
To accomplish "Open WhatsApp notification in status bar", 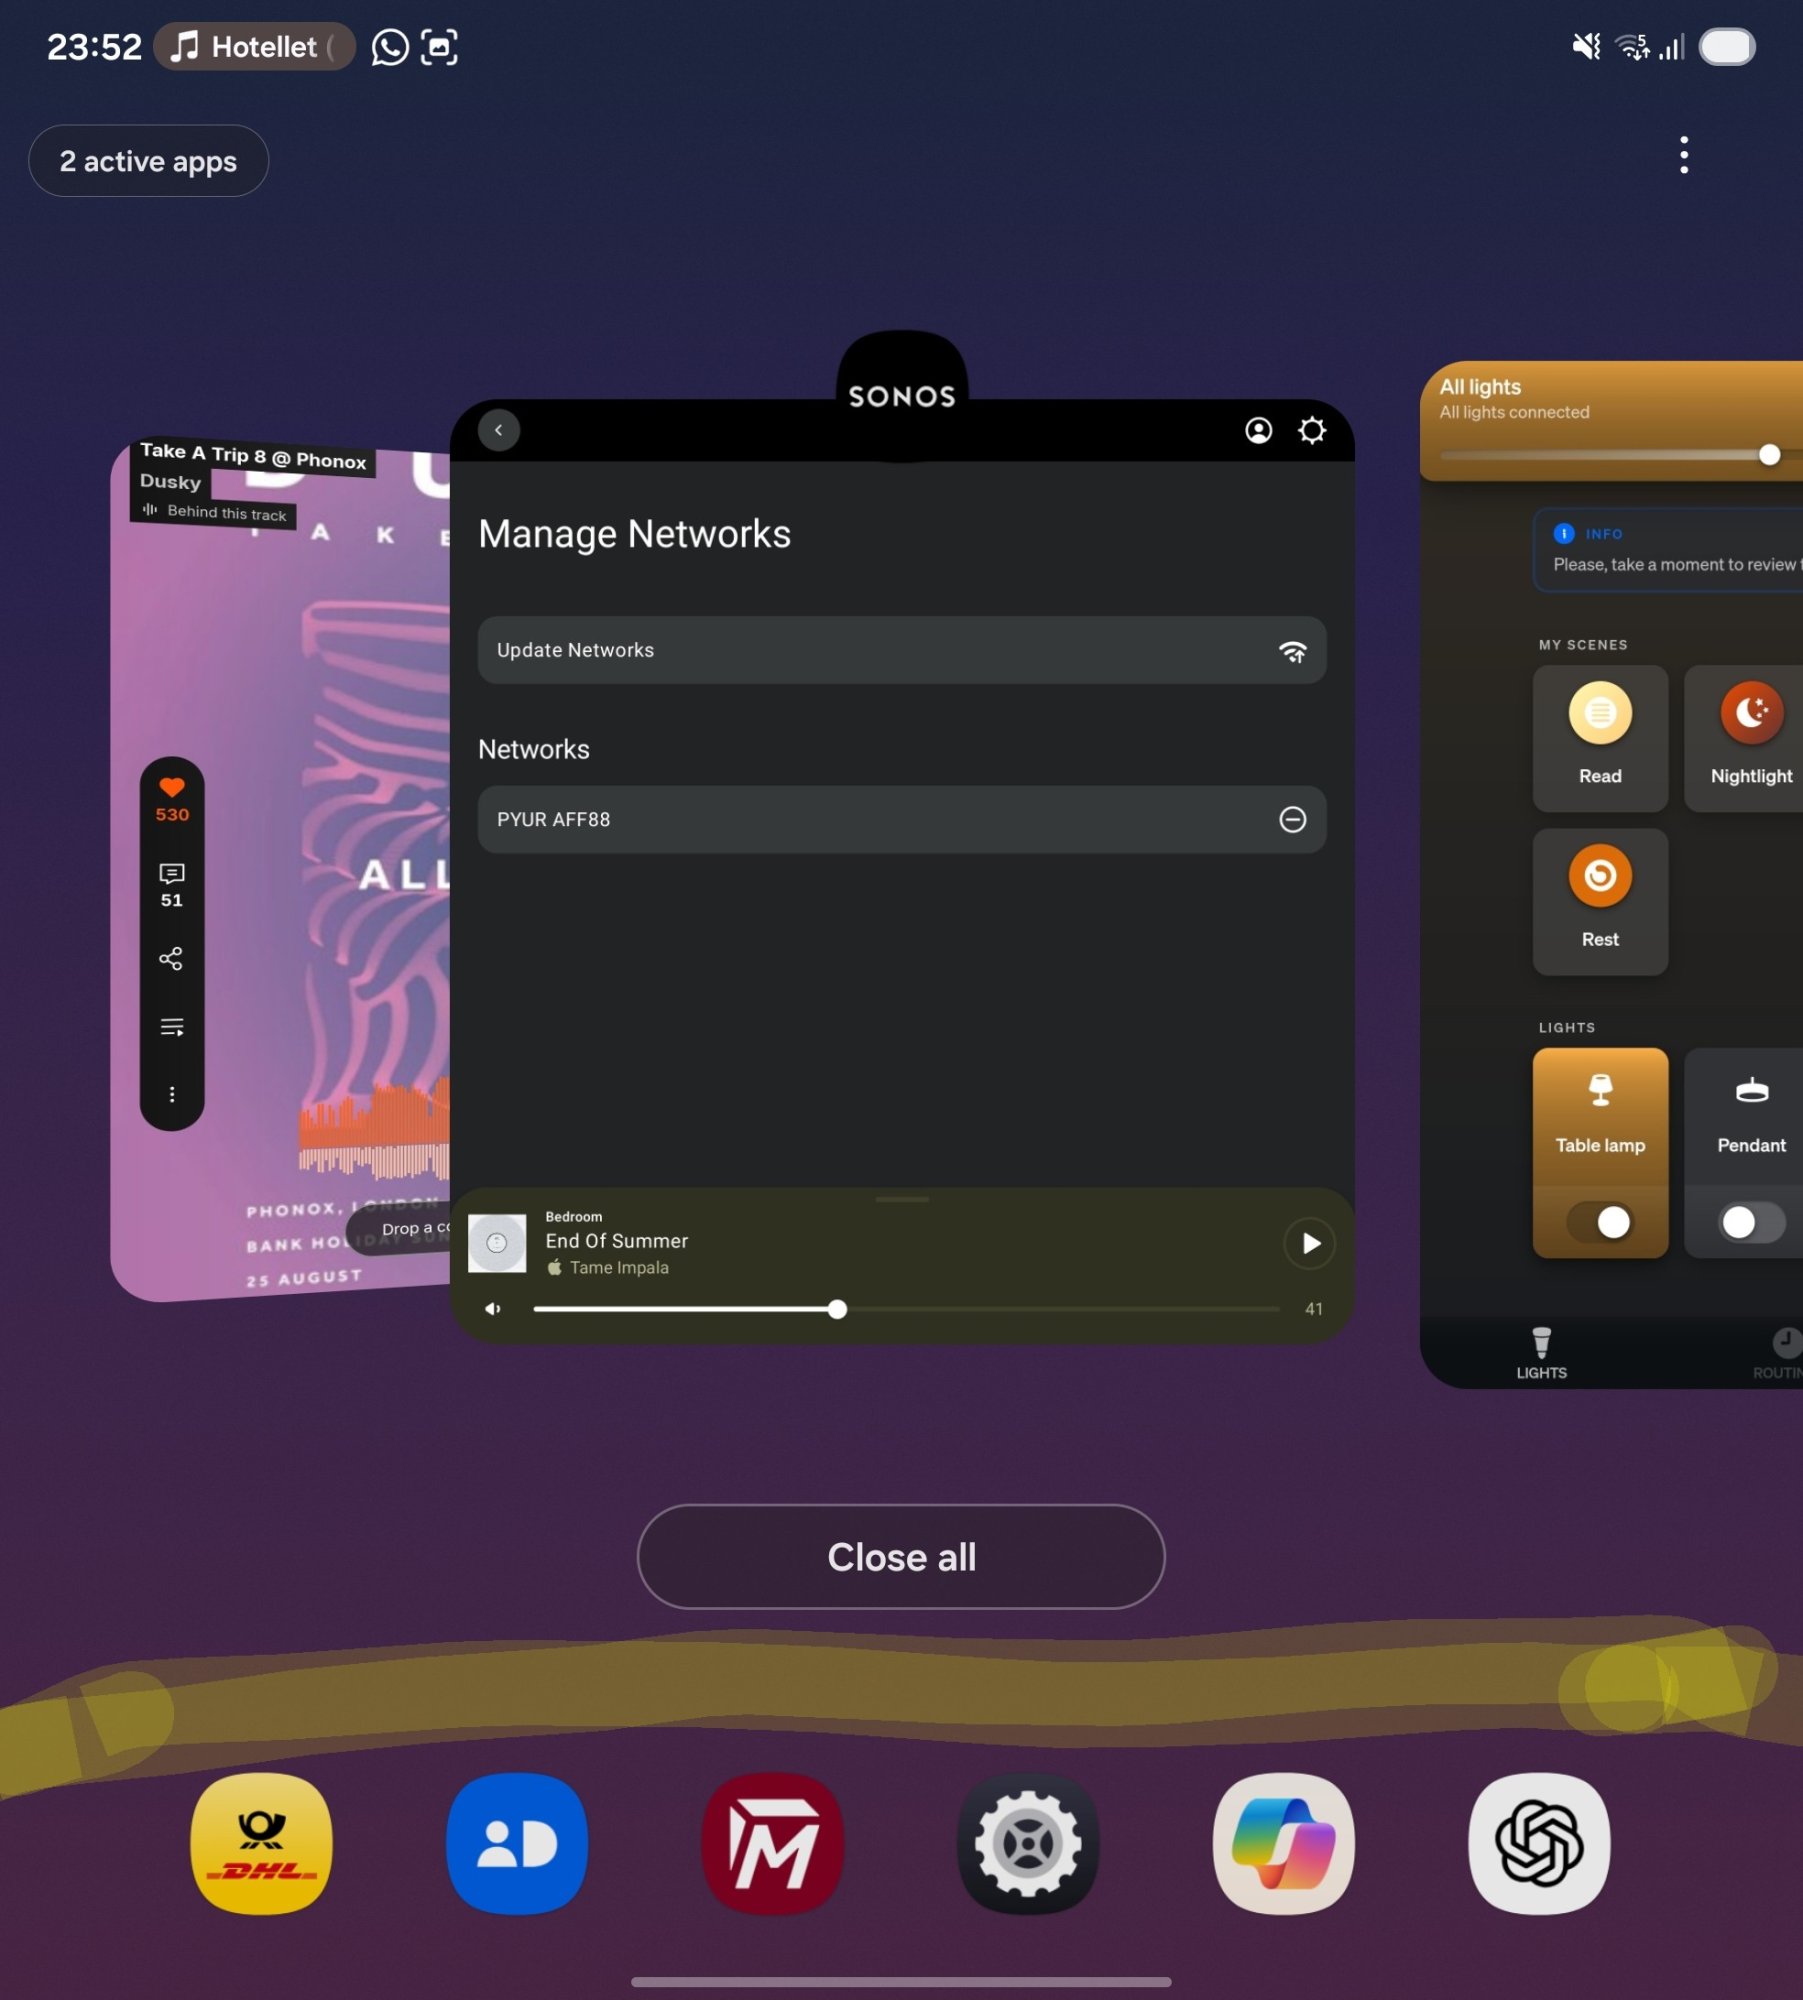I will (x=390, y=47).
